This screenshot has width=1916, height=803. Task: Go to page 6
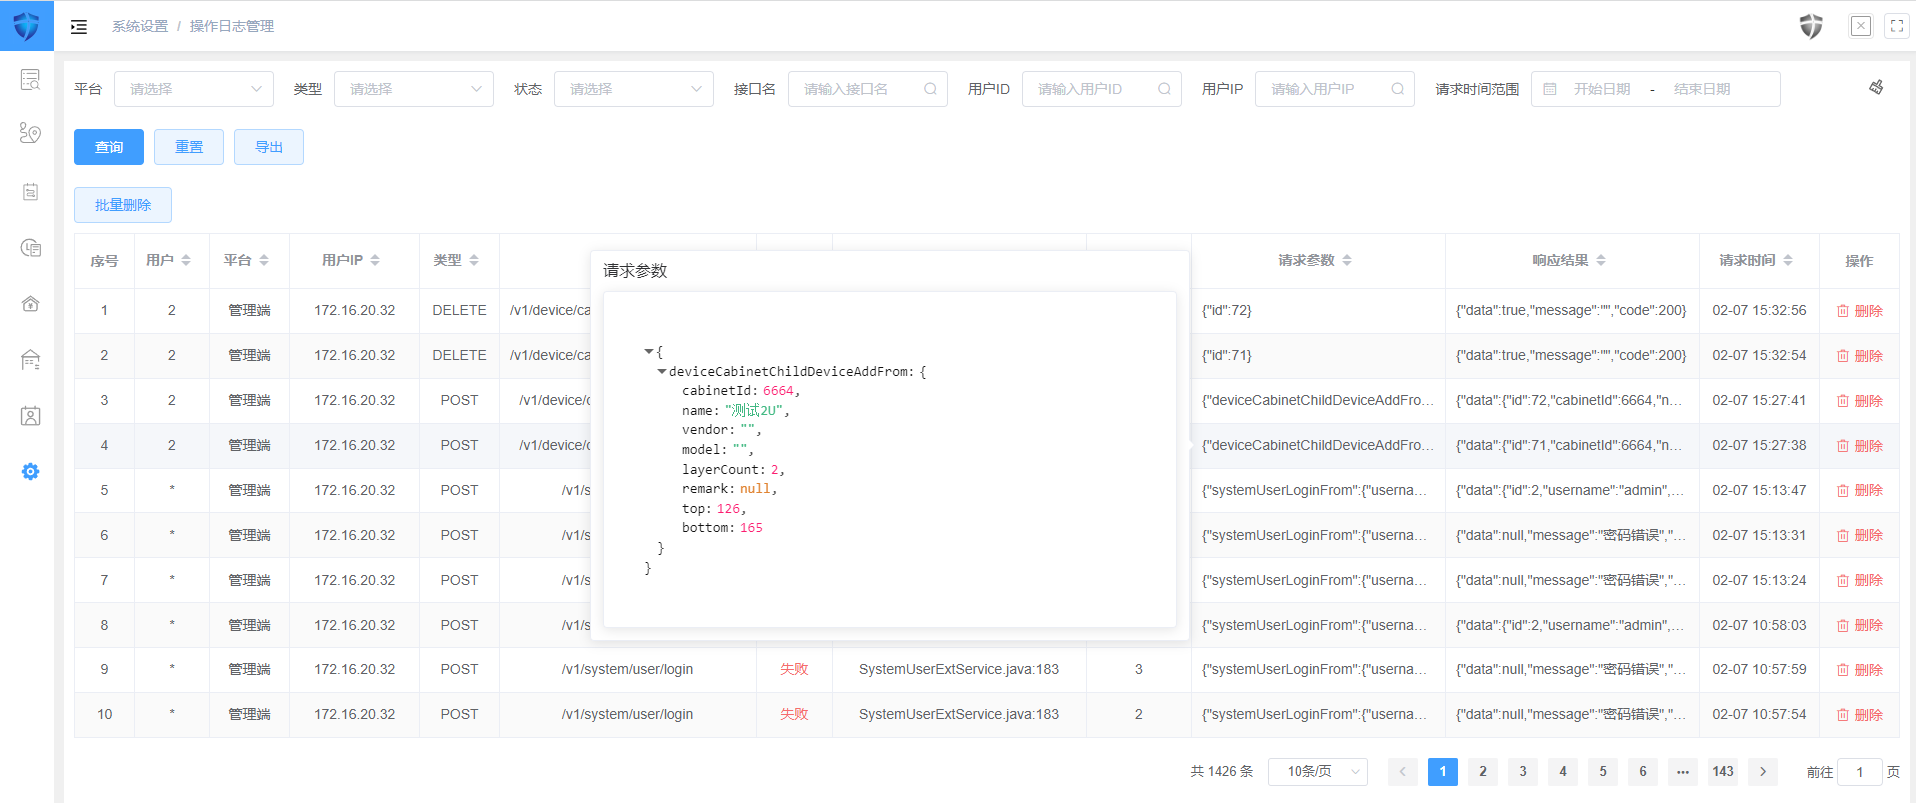point(1643,771)
